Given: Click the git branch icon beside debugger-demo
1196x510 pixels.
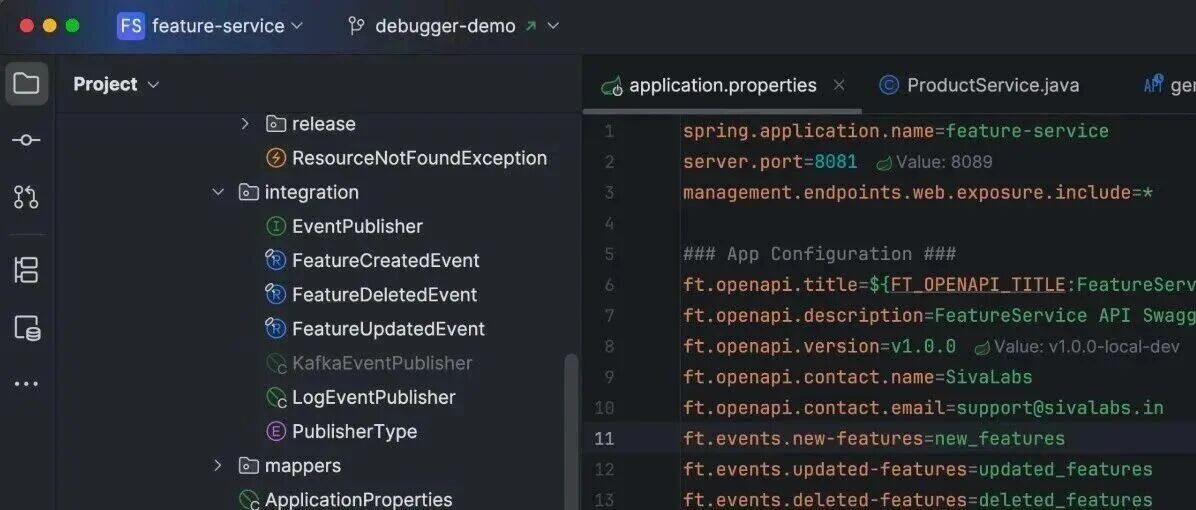Looking at the screenshot, I should click(x=355, y=26).
